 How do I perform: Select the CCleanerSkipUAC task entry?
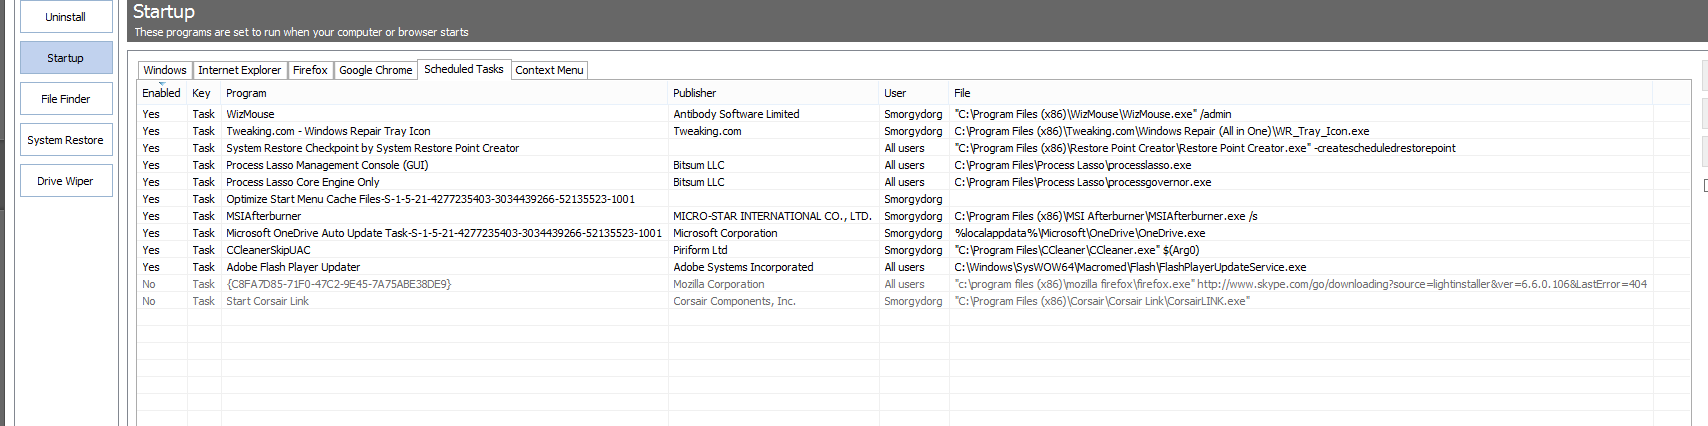[x=268, y=250]
